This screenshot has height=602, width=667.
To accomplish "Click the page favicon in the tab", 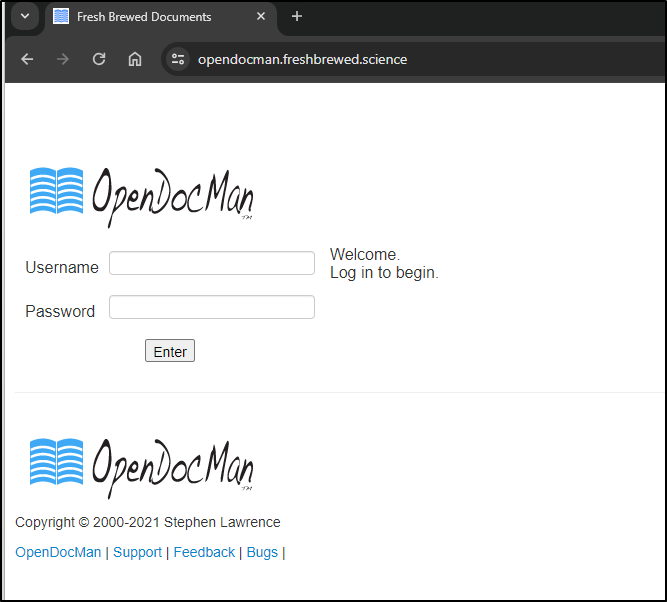I will 61,17.
